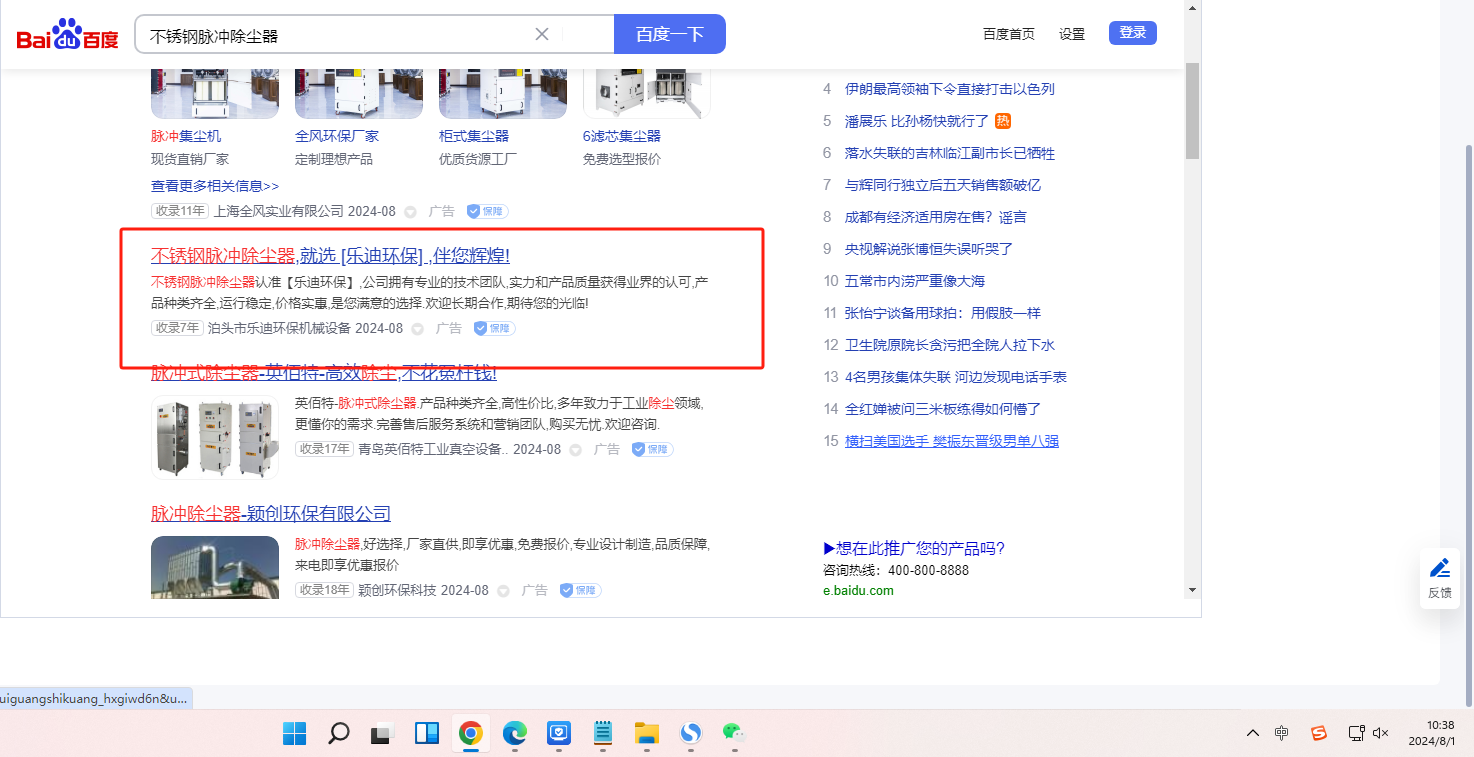
Task: Open the 反馈 feedback pencil icon
Action: coord(1439,569)
